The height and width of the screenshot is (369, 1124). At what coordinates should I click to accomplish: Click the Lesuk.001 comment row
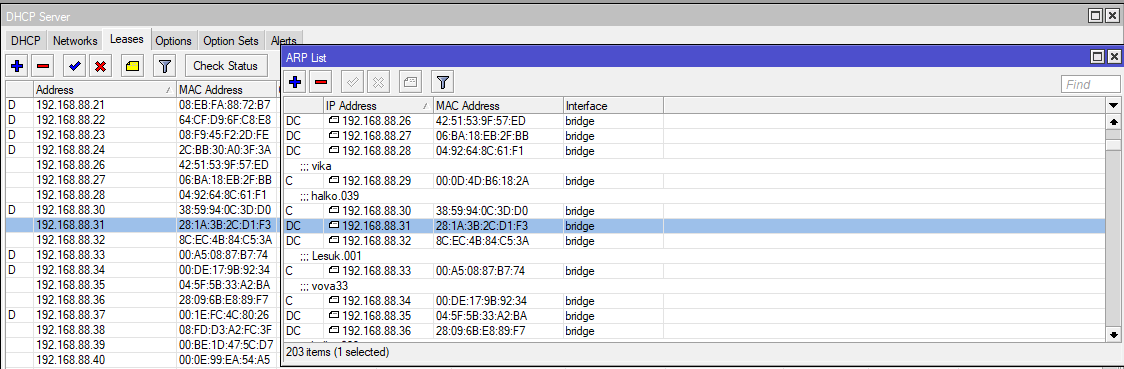[695, 256]
